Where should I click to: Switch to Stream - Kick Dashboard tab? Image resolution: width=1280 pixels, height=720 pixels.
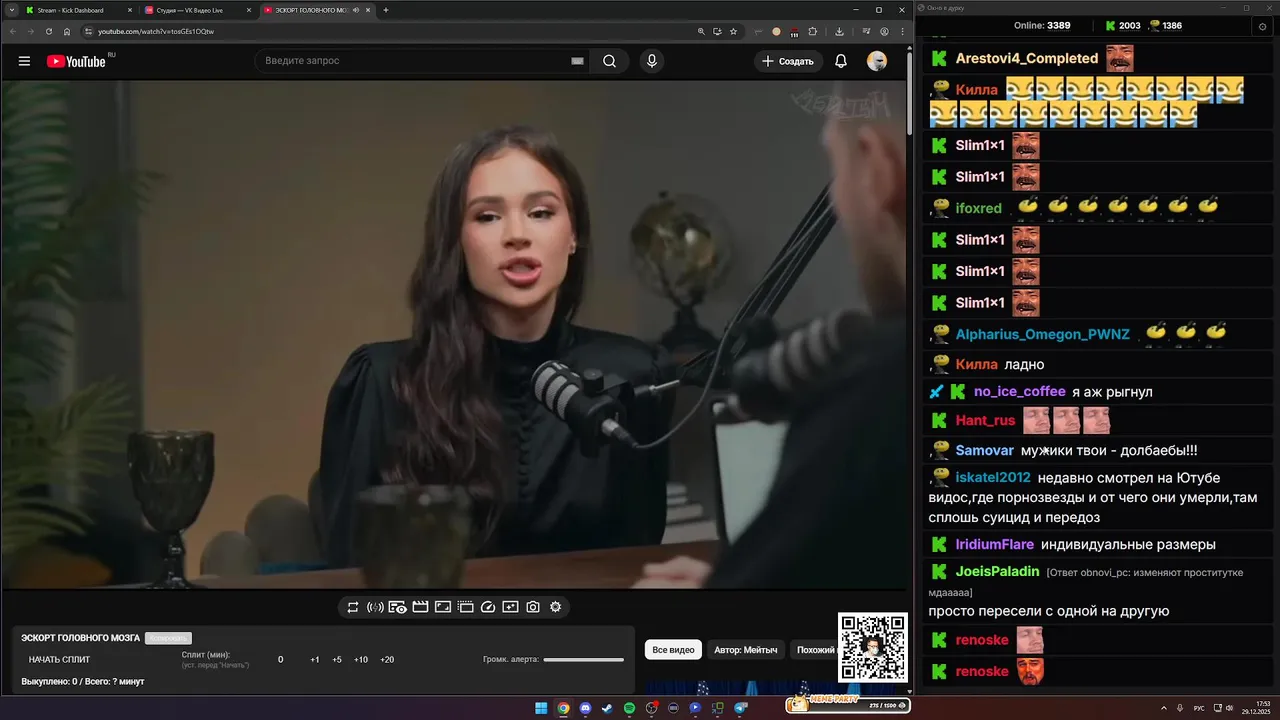click(78, 10)
